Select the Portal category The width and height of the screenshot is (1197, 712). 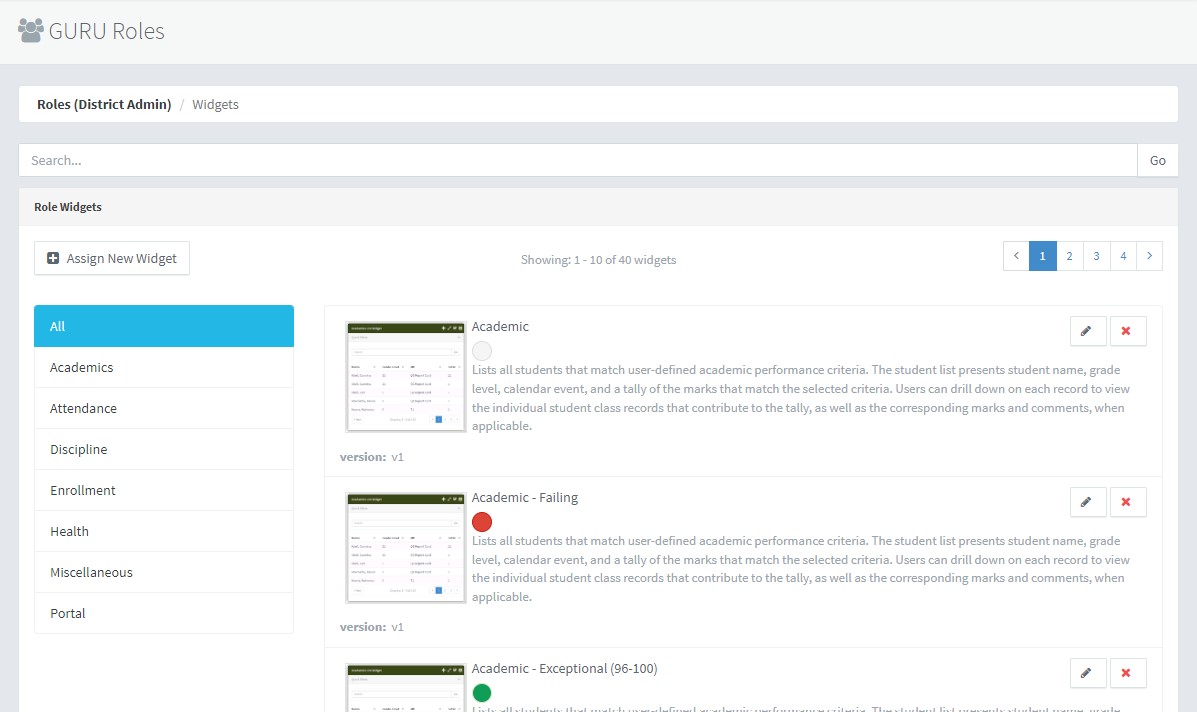pos(164,613)
